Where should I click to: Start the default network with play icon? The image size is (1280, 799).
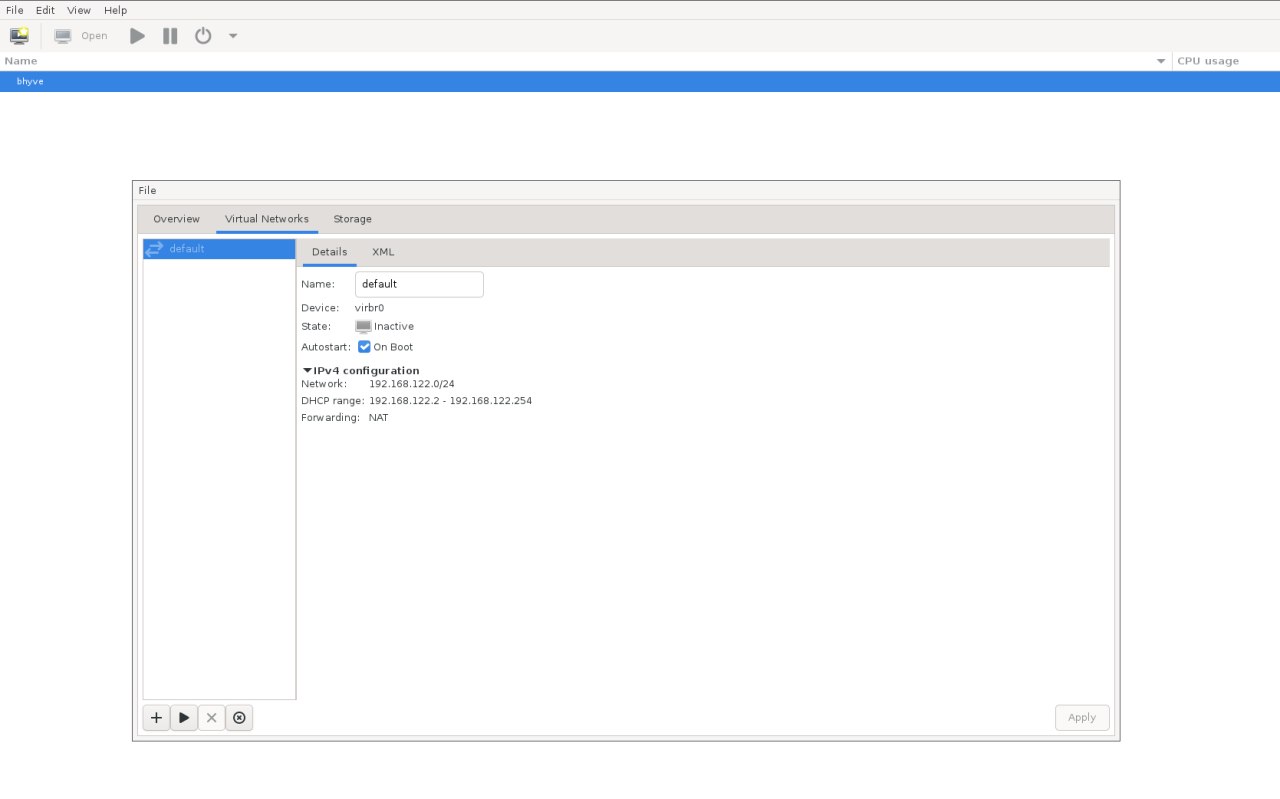point(184,718)
